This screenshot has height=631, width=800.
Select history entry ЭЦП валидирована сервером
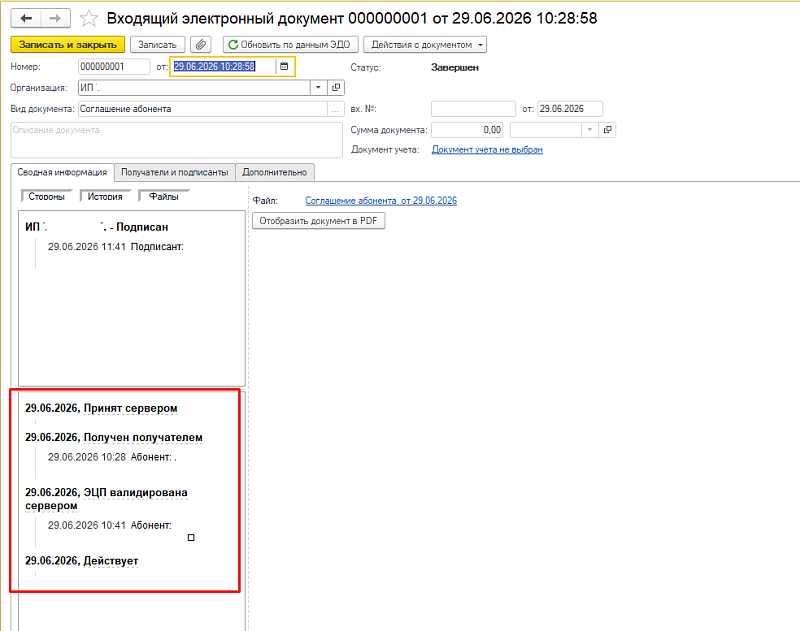coord(106,499)
